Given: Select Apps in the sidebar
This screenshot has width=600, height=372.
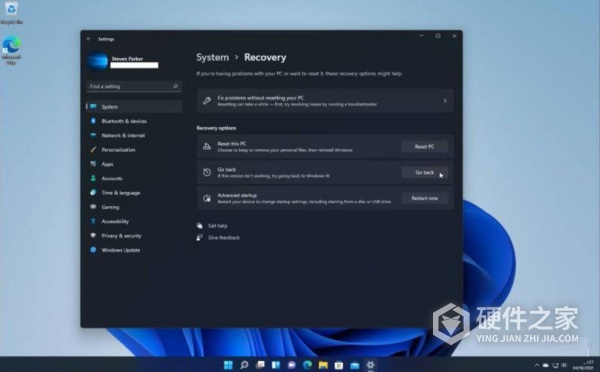Looking at the screenshot, I should tap(134, 164).
